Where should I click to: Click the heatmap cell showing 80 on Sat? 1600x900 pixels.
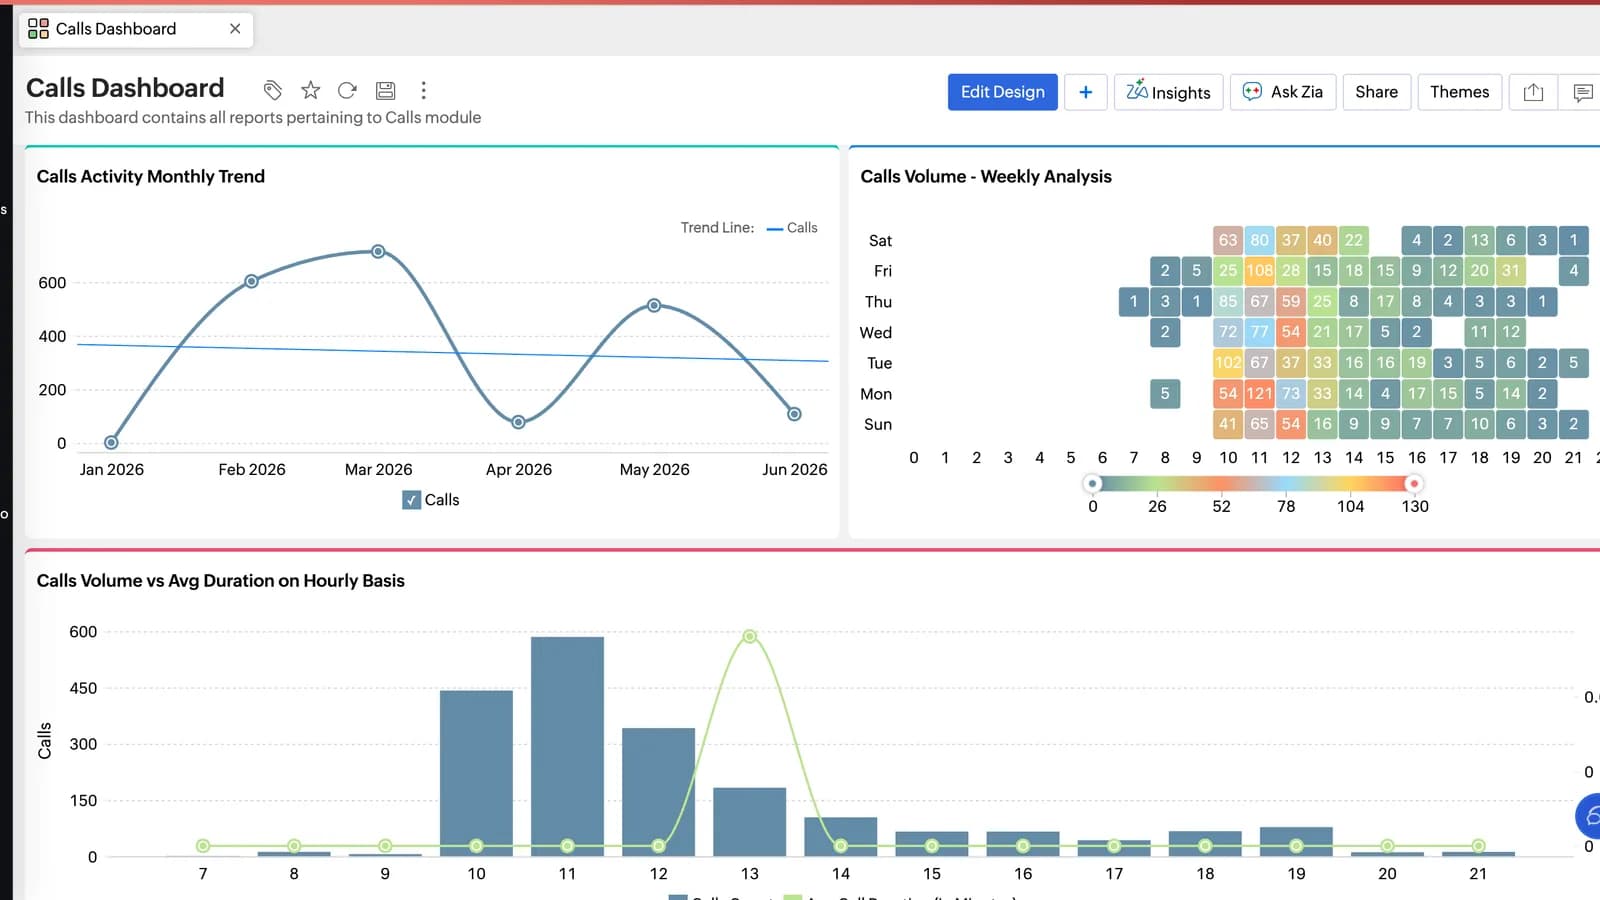coord(1259,240)
